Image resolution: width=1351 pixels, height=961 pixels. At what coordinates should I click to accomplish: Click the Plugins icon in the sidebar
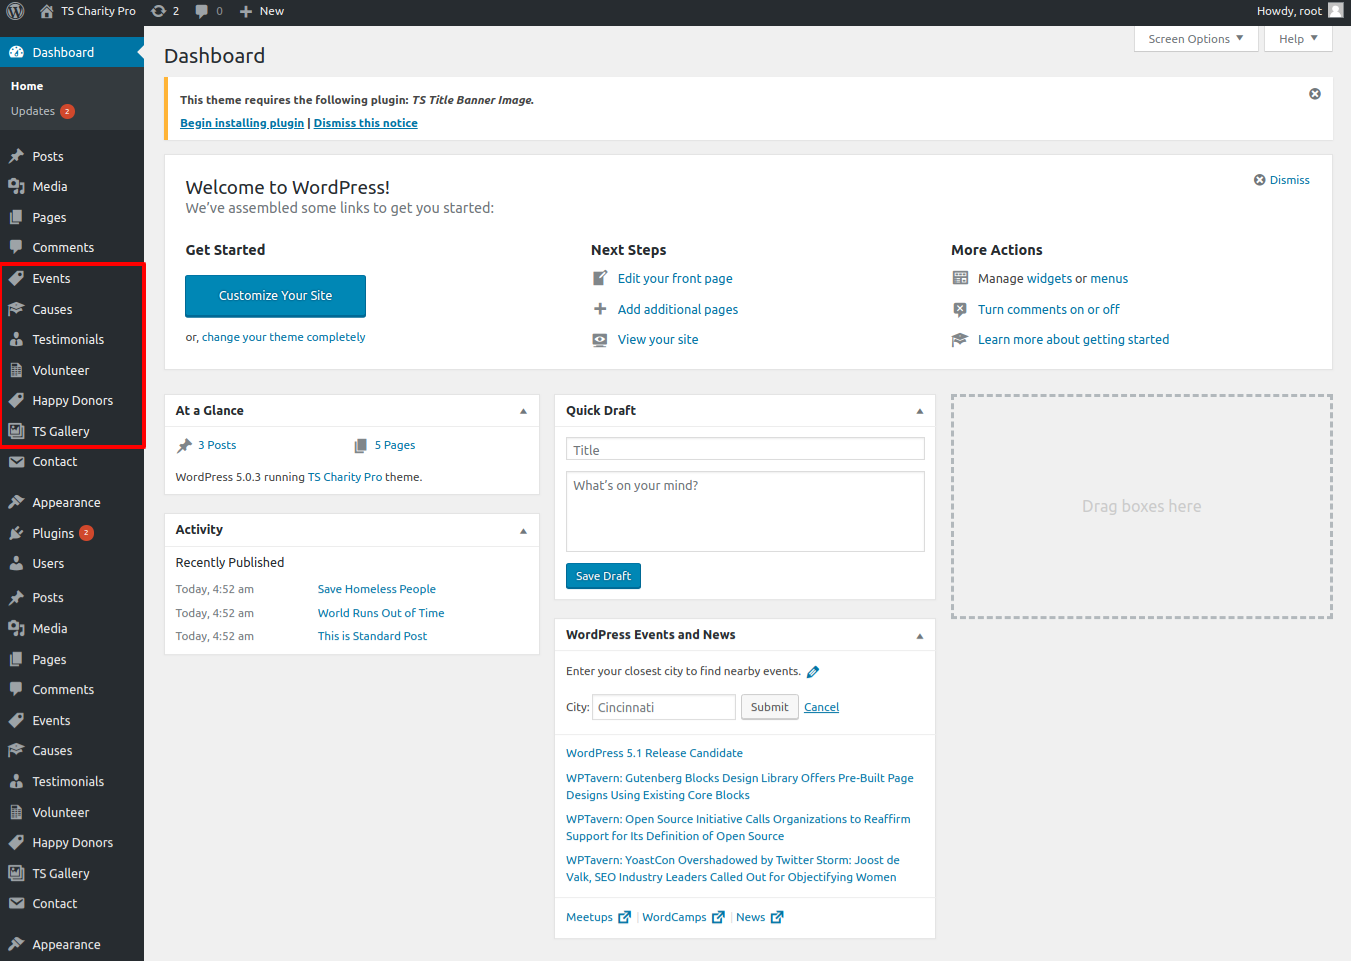16,533
